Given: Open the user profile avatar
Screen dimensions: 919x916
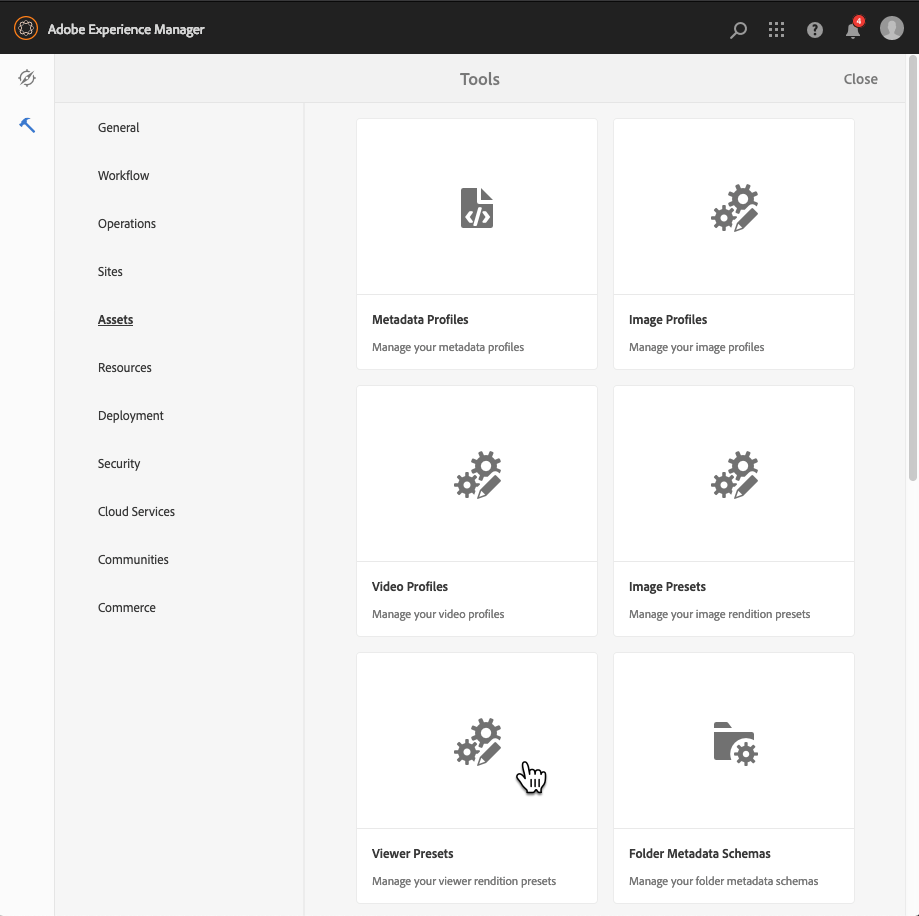Looking at the screenshot, I should pyautogui.click(x=891, y=28).
